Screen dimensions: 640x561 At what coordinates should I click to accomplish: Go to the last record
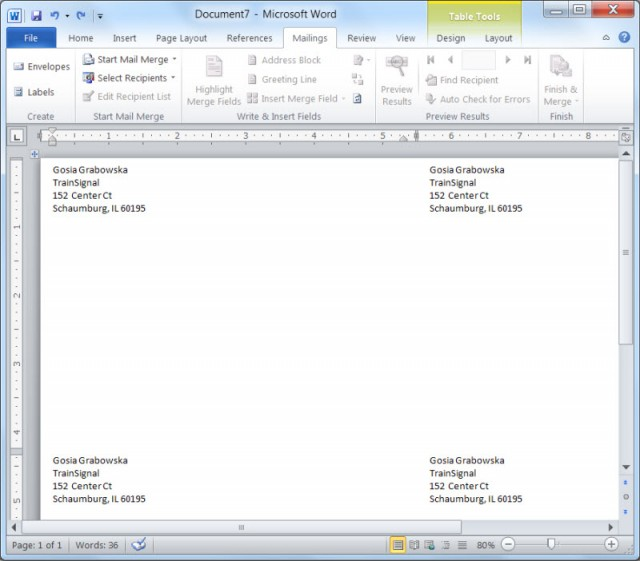pyautogui.click(x=527, y=60)
